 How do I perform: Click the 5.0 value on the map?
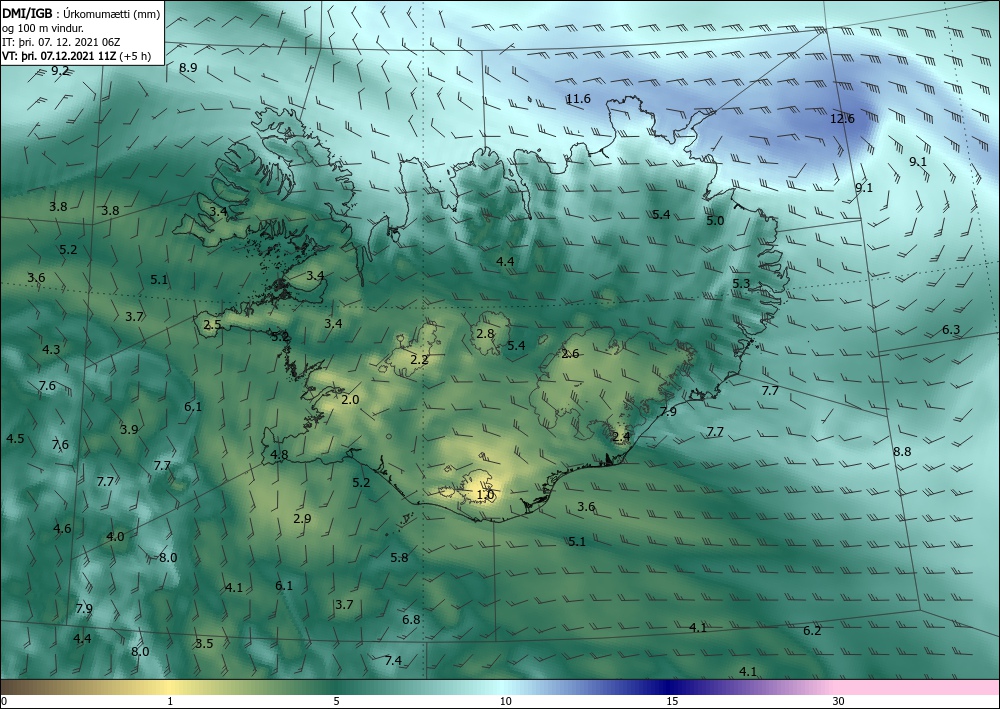(x=715, y=221)
